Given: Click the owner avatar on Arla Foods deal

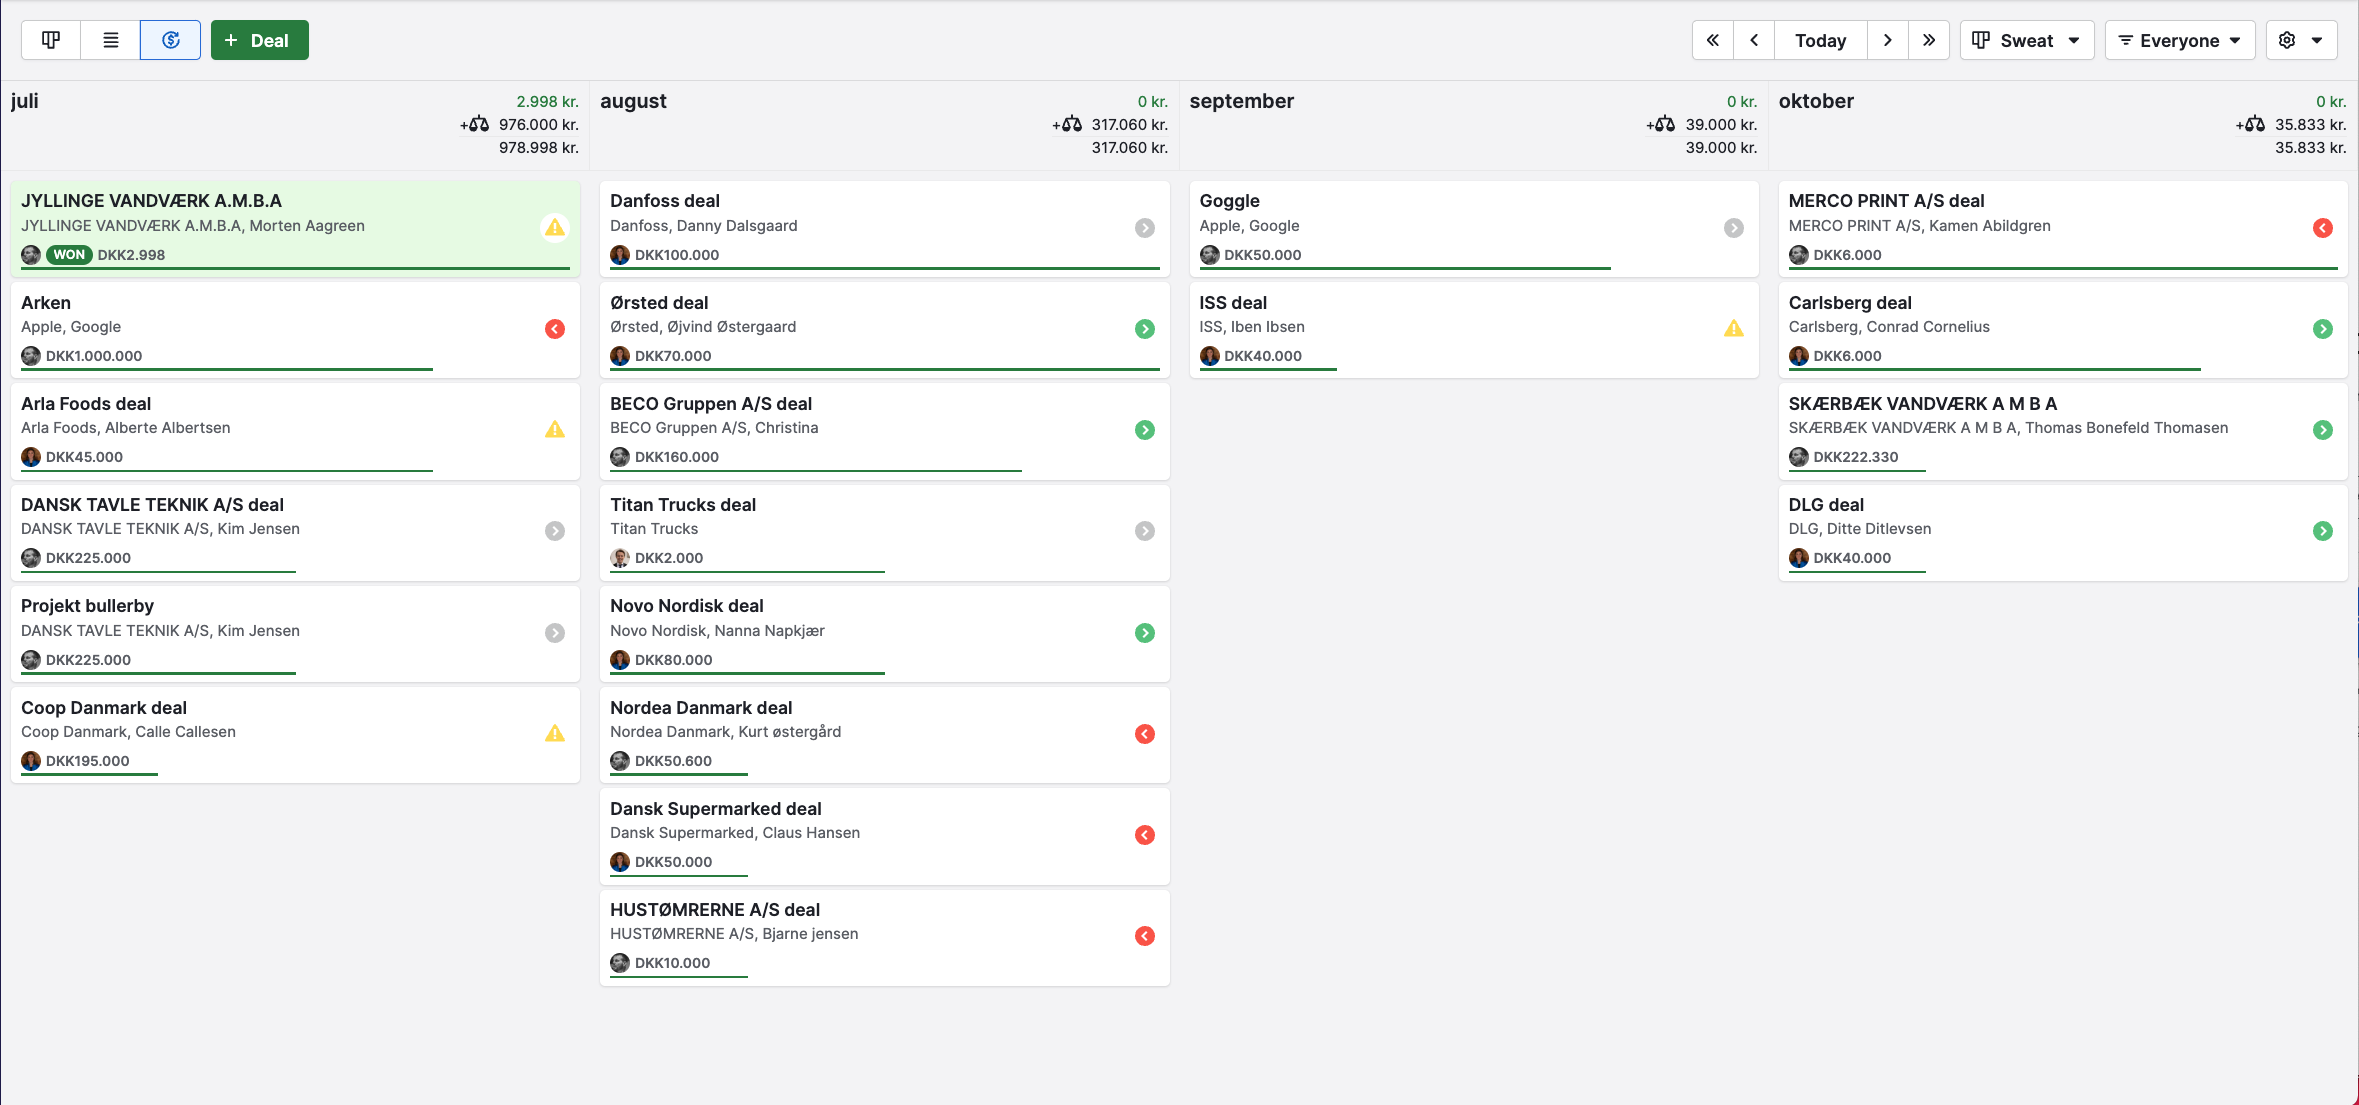Looking at the screenshot, I should point(31,457).
